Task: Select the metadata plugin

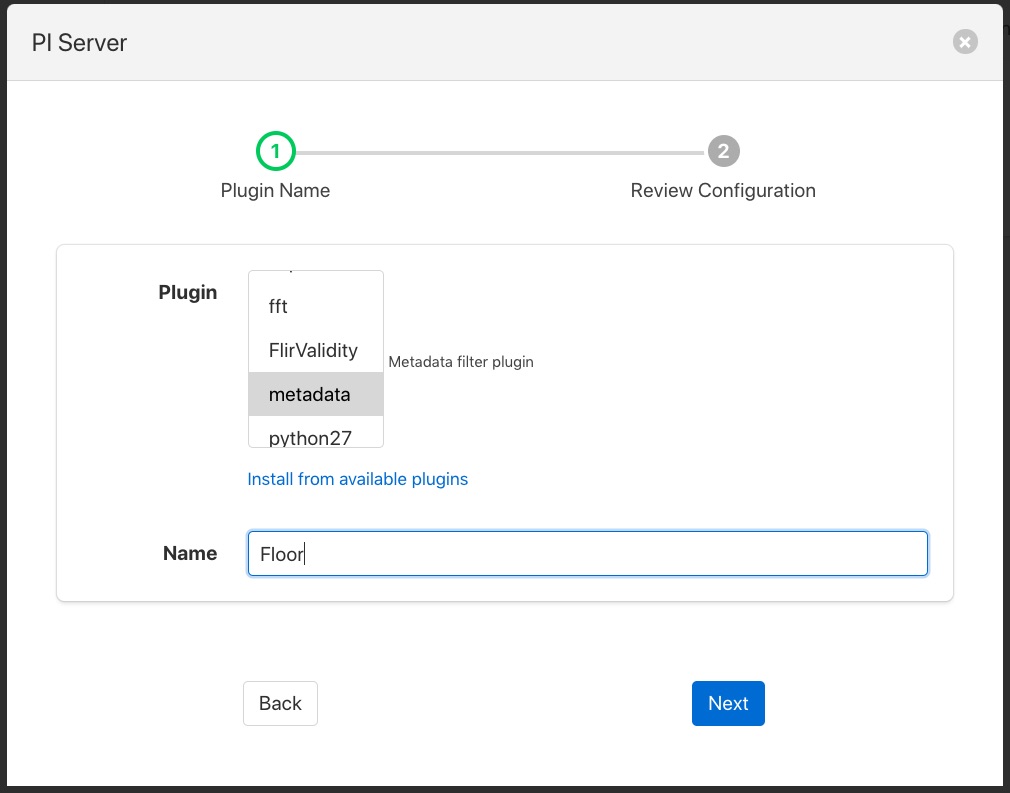Action: pyautogui.click(x=309, y=394)
